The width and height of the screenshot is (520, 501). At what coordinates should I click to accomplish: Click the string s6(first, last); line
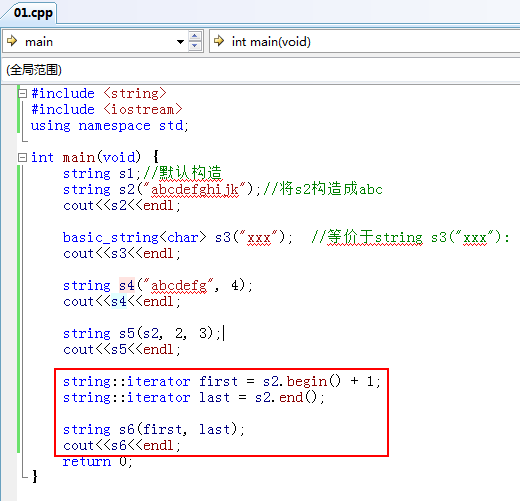click(x=154, y=429)
